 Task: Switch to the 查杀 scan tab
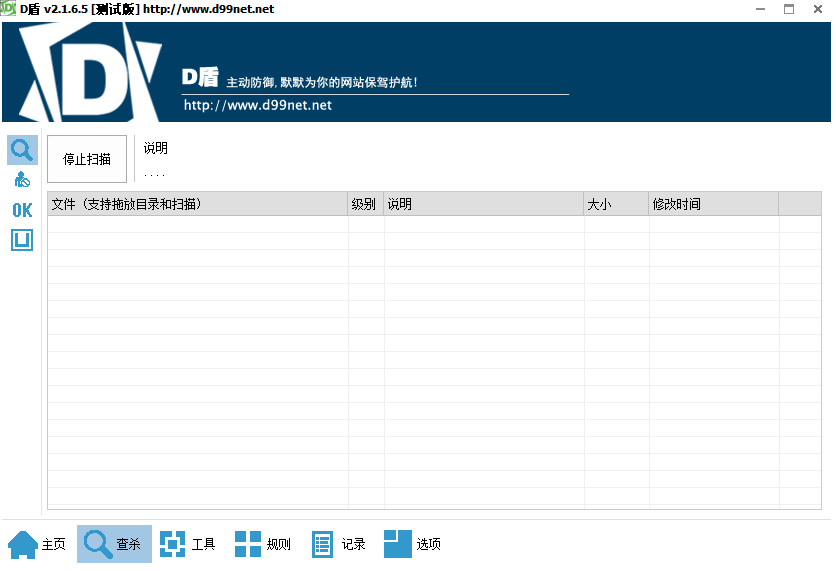pos(114,544)
